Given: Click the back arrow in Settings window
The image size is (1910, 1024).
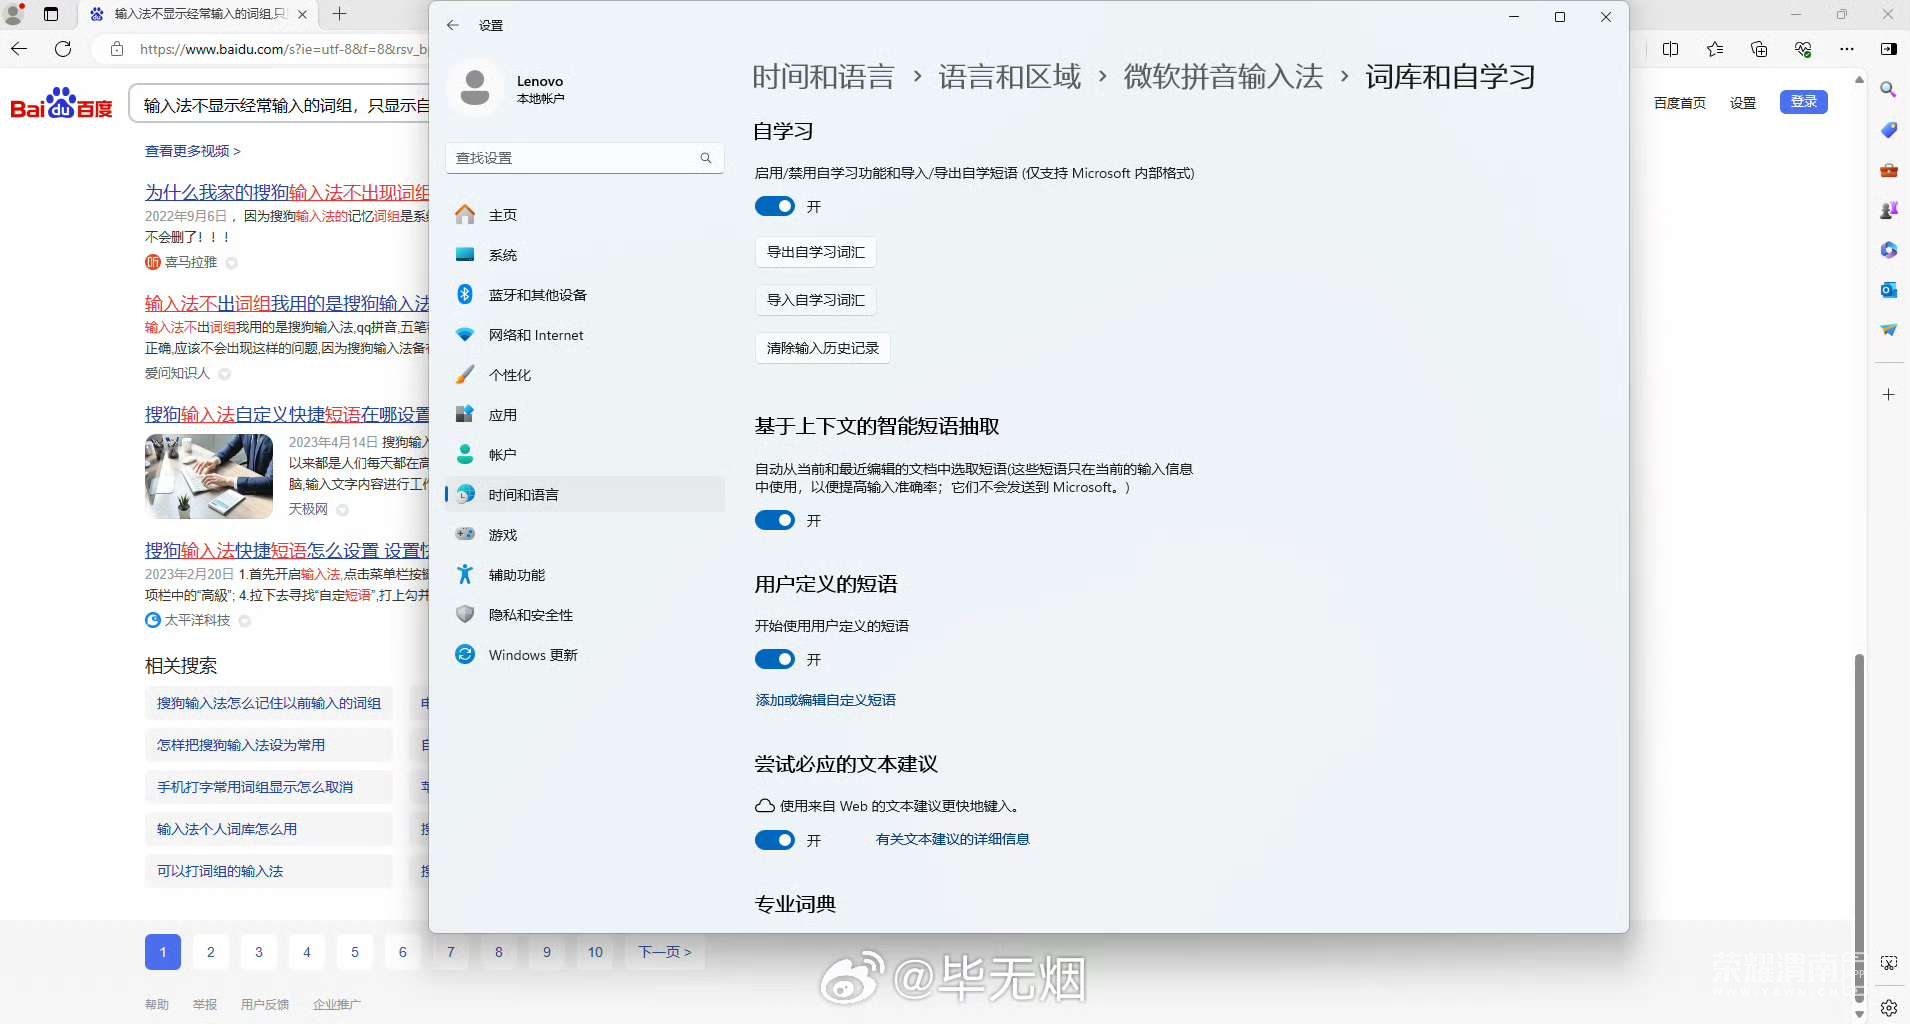Looking at the screenshot, I should [453, 25].
